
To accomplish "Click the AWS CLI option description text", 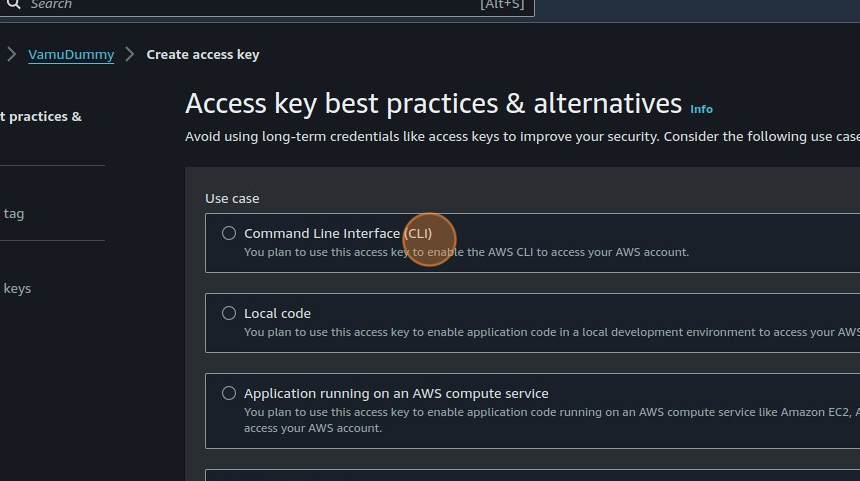I will (x=466, y=252).
